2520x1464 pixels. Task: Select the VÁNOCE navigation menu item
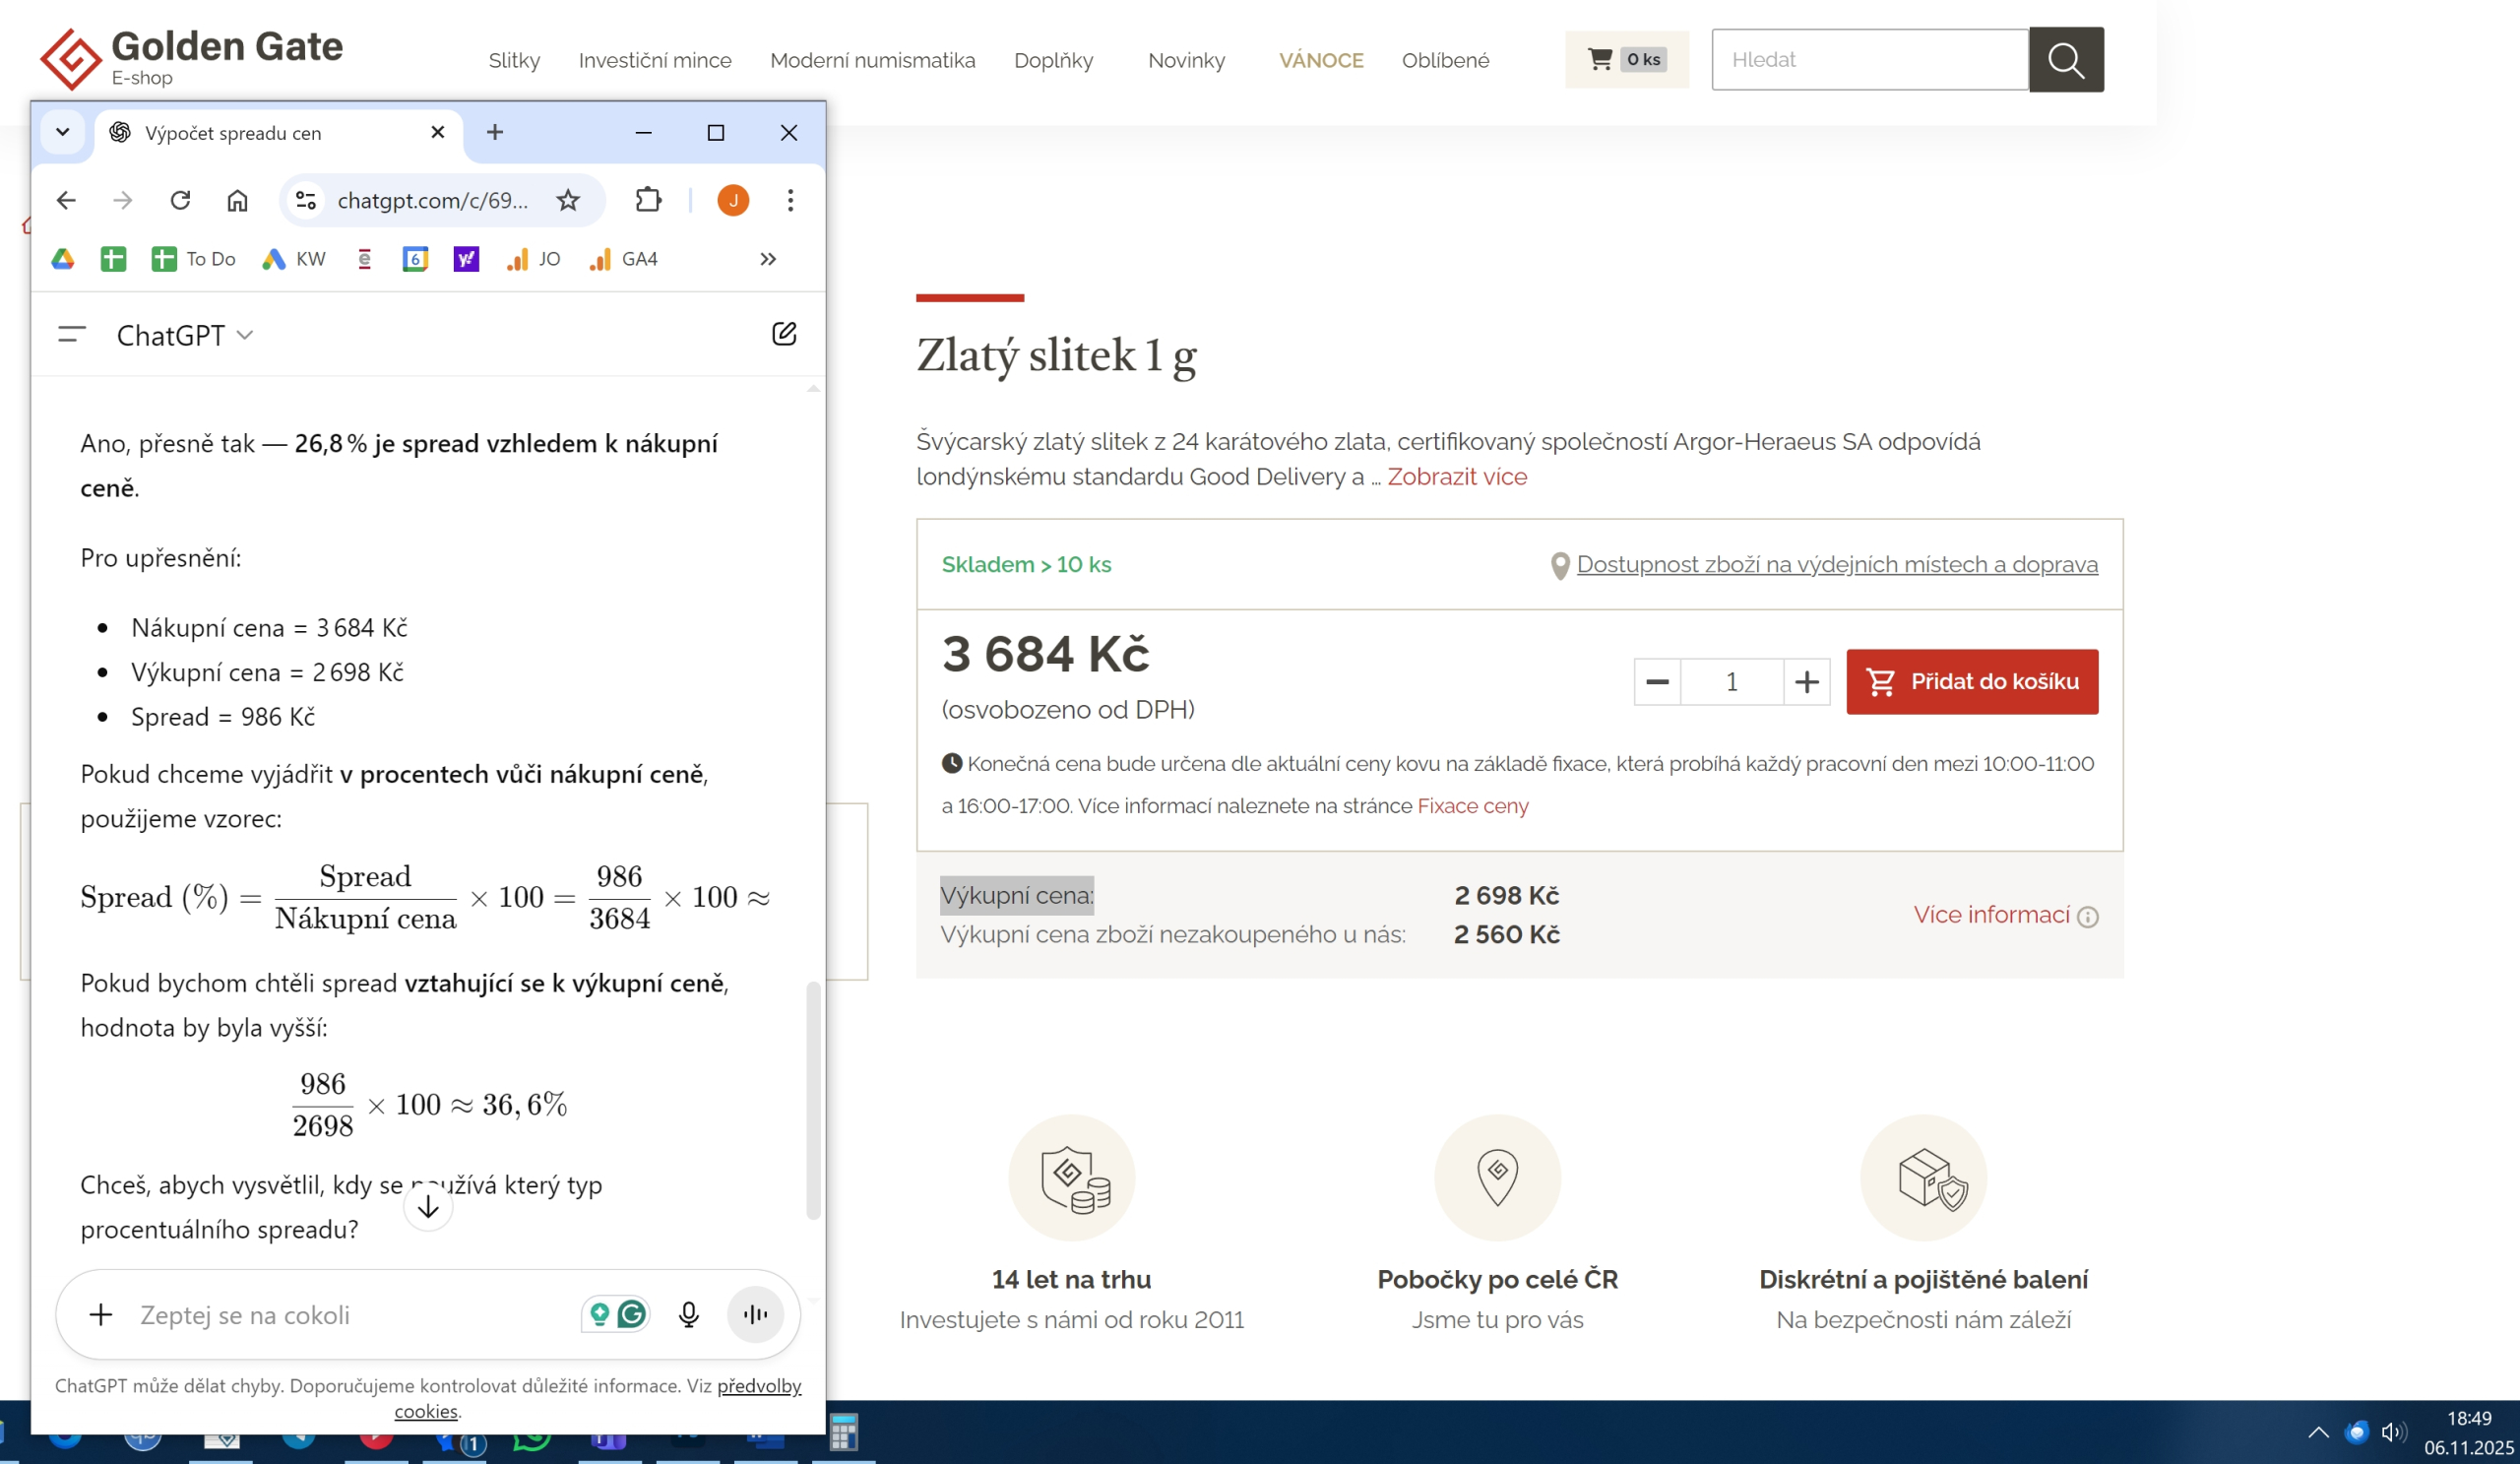1320,60
